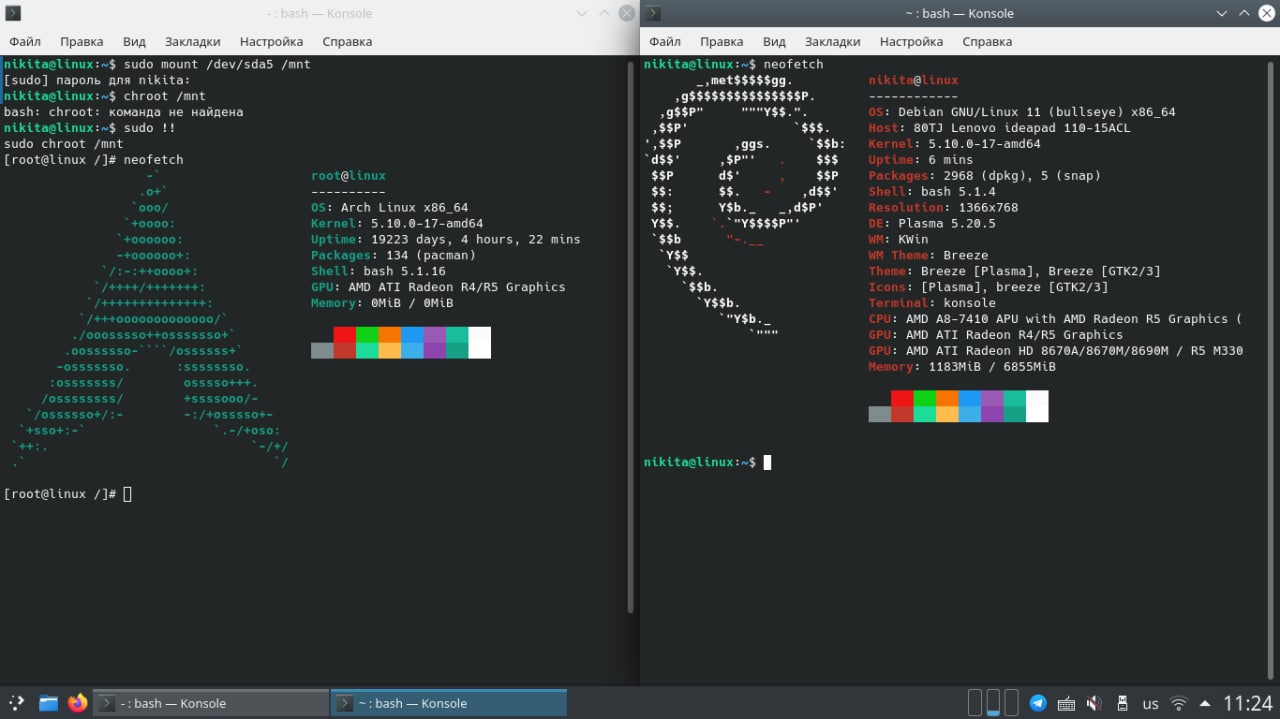This screenshot has width=1280, height=719.
Task: Click the red color block in left neofetch output
Action: click(344, 334)
